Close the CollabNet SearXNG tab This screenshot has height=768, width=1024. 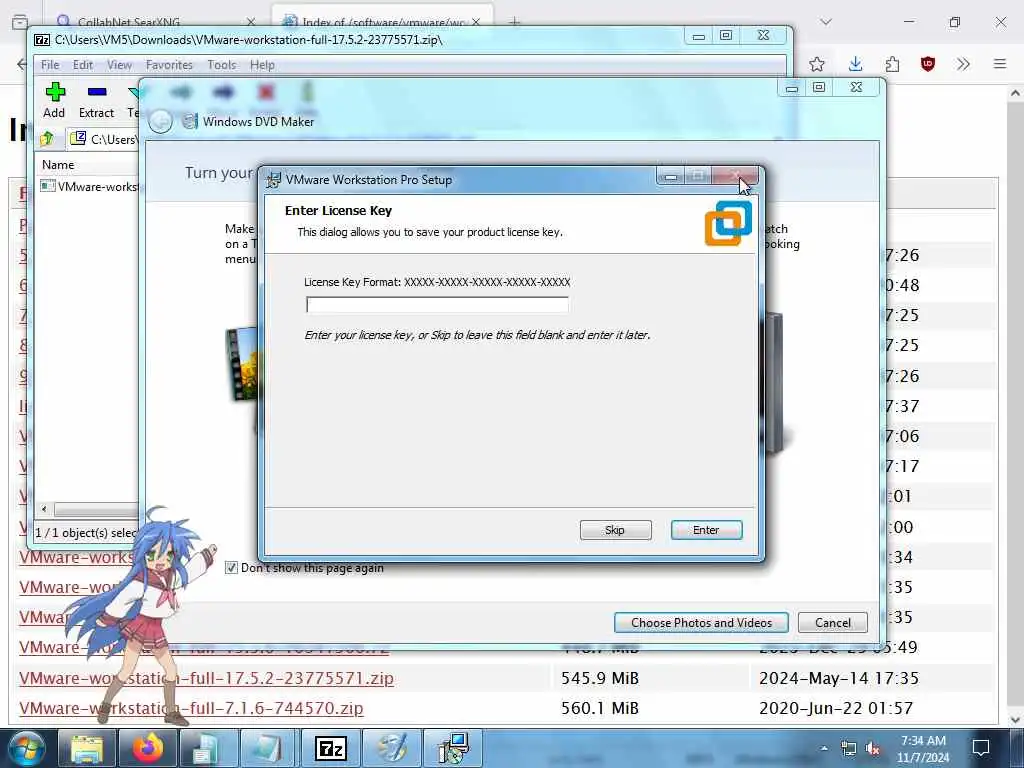(251, 22)
